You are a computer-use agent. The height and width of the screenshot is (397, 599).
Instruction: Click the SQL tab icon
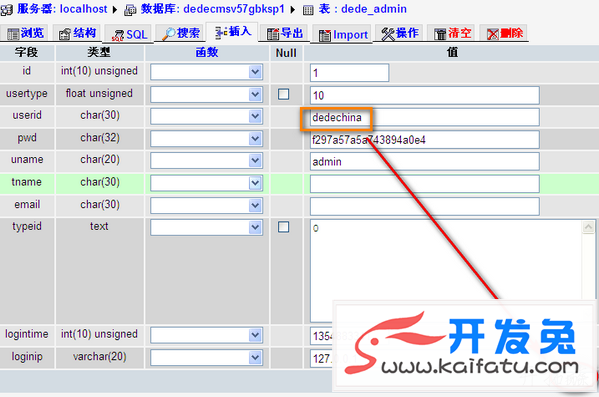[x=117, y=35]
